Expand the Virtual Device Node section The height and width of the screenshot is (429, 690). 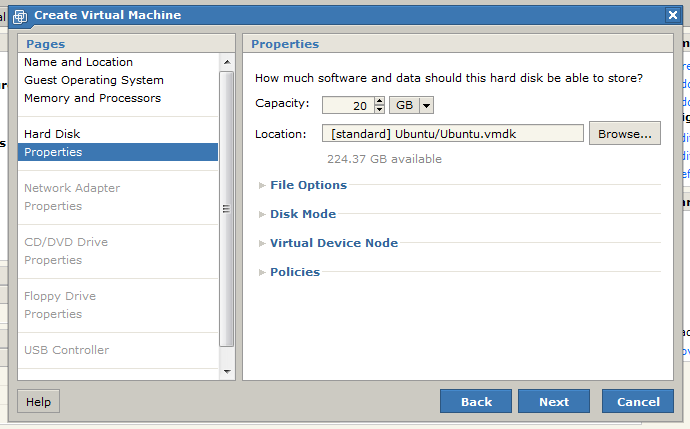pyautogui.click(x=333, y=243)
